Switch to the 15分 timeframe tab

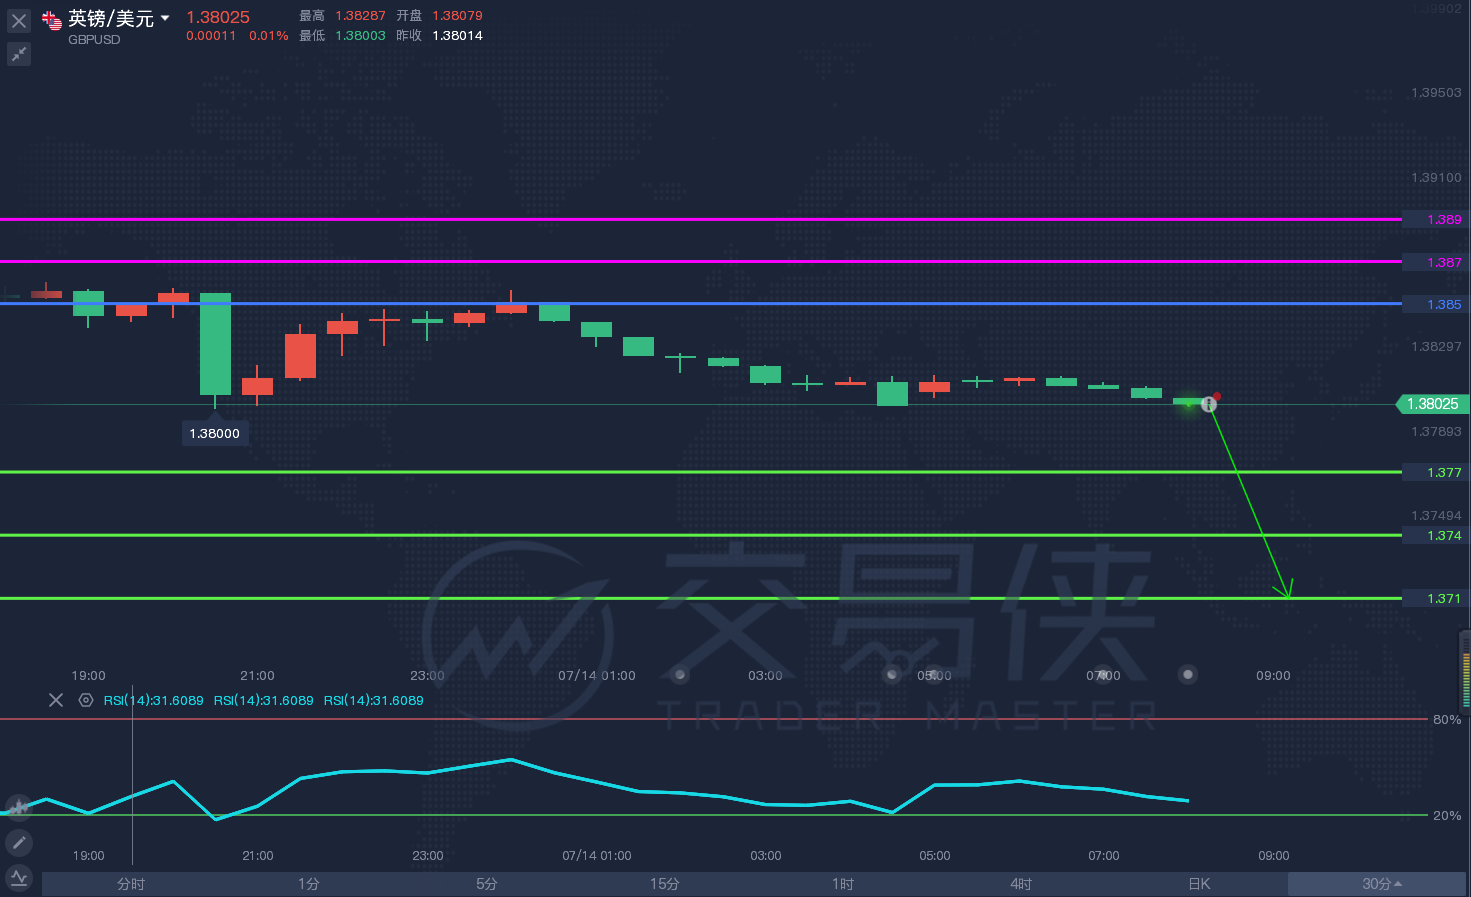[x=664, y=884]
